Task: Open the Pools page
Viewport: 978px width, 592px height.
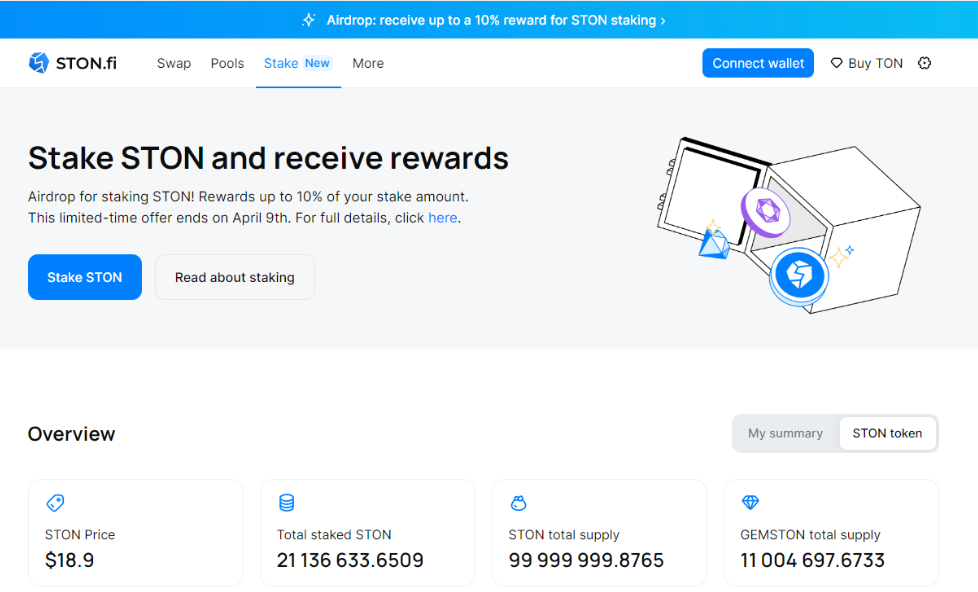Action: tap(227, 63)
